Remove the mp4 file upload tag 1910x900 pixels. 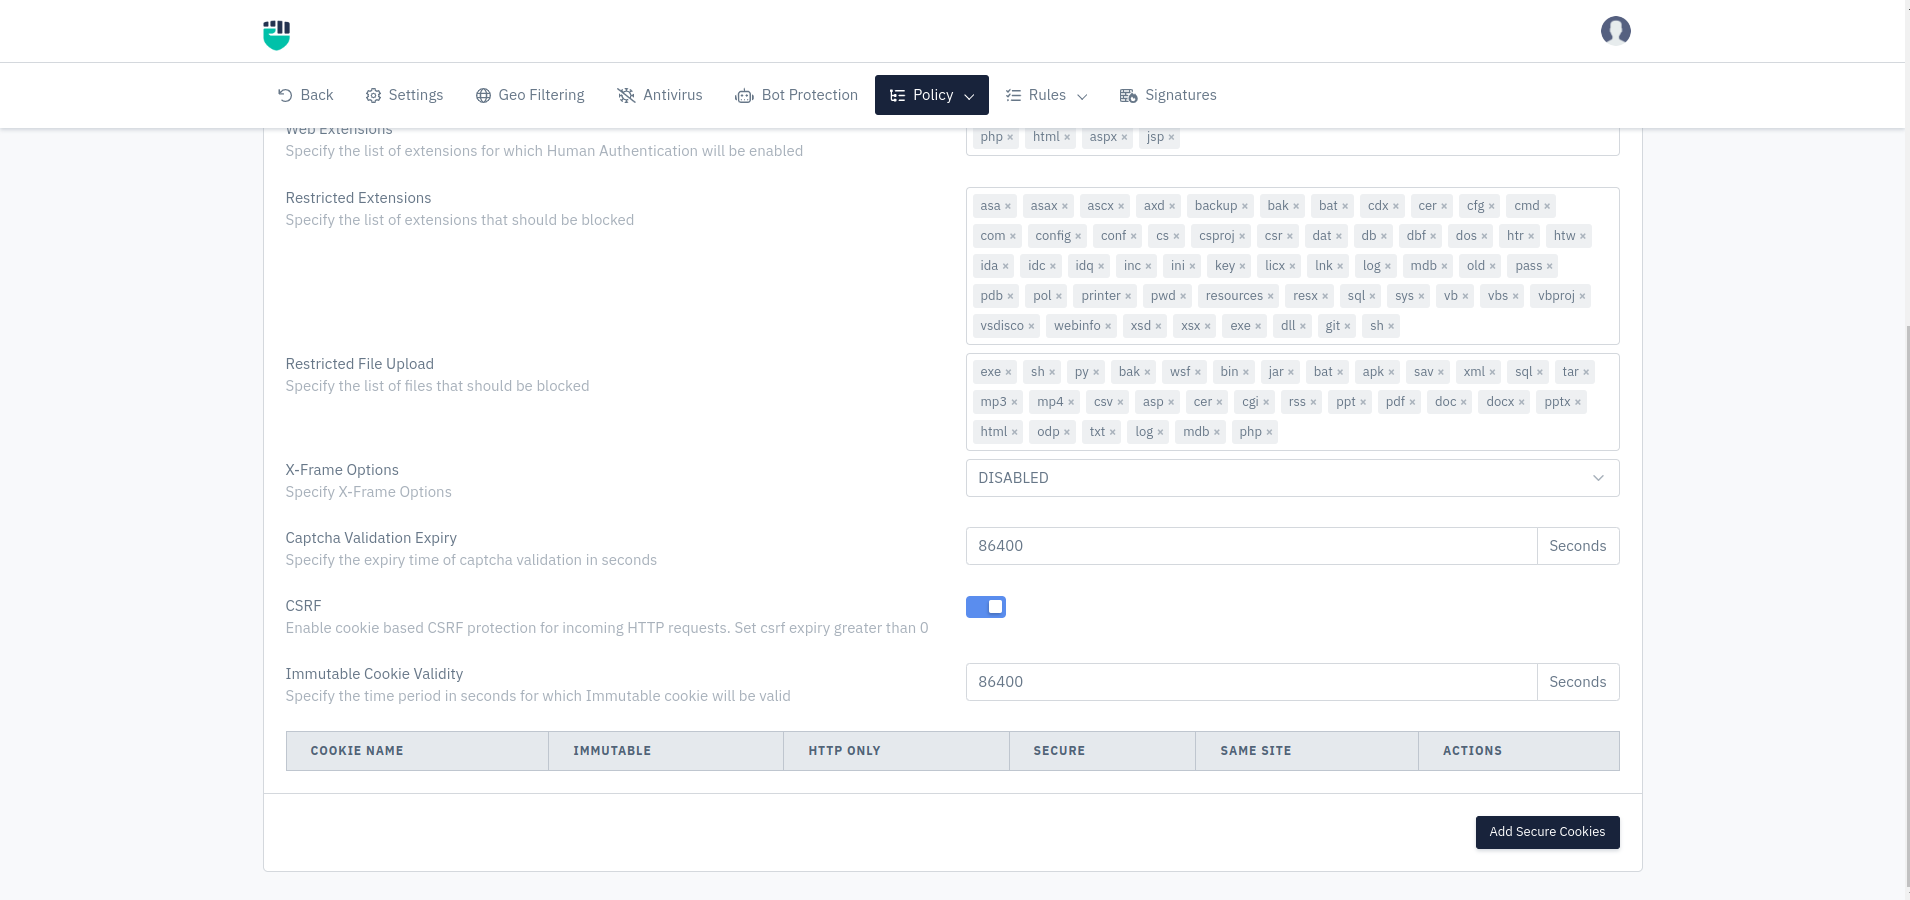tap(1071, 402)
